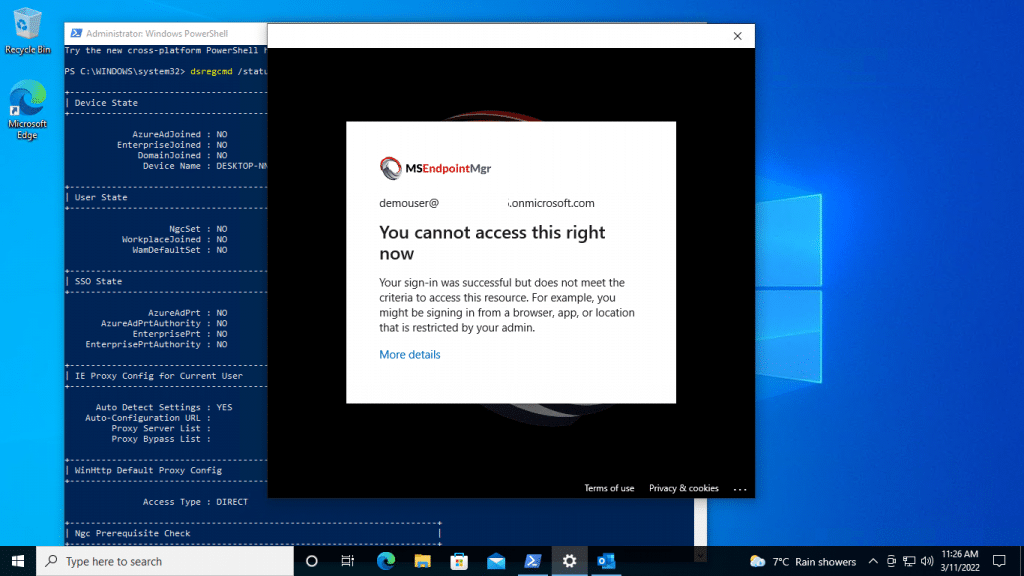Click the PowerShell window vertical scrollbar down arrow
Screen dimensions: 1024x576
[x=700, y=554]
